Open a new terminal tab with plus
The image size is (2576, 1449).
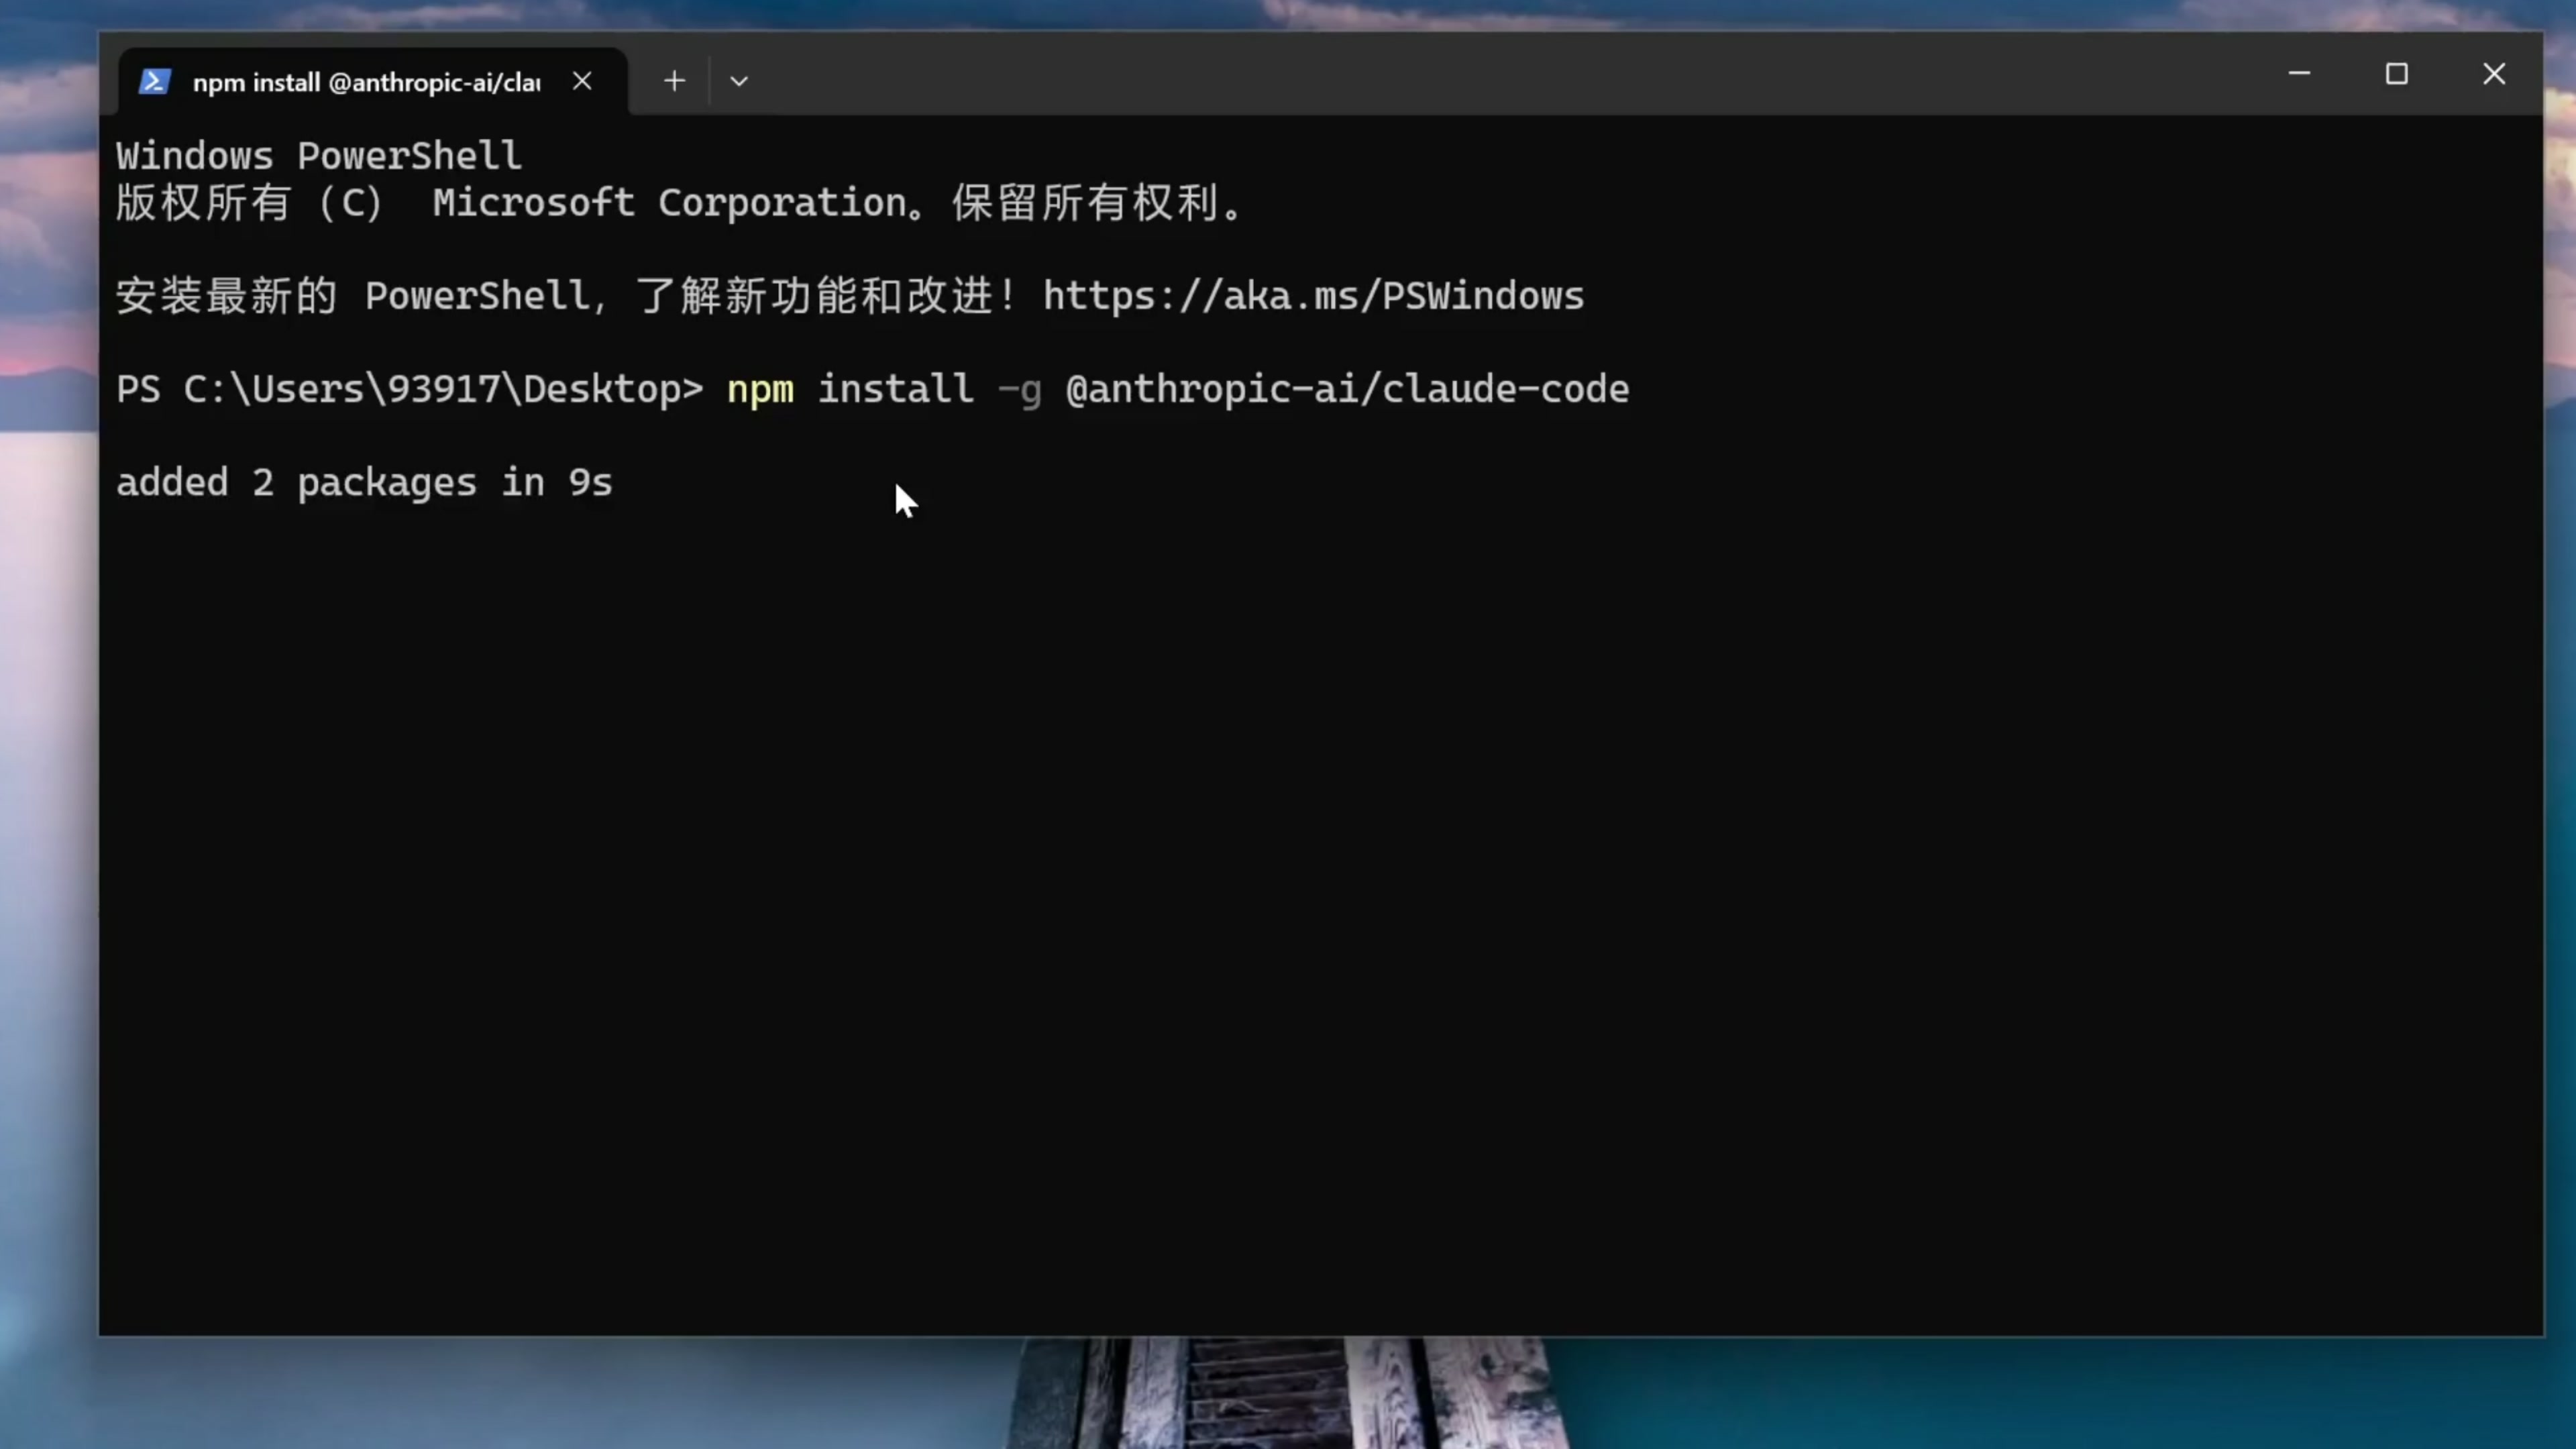[x=674, y=81]
